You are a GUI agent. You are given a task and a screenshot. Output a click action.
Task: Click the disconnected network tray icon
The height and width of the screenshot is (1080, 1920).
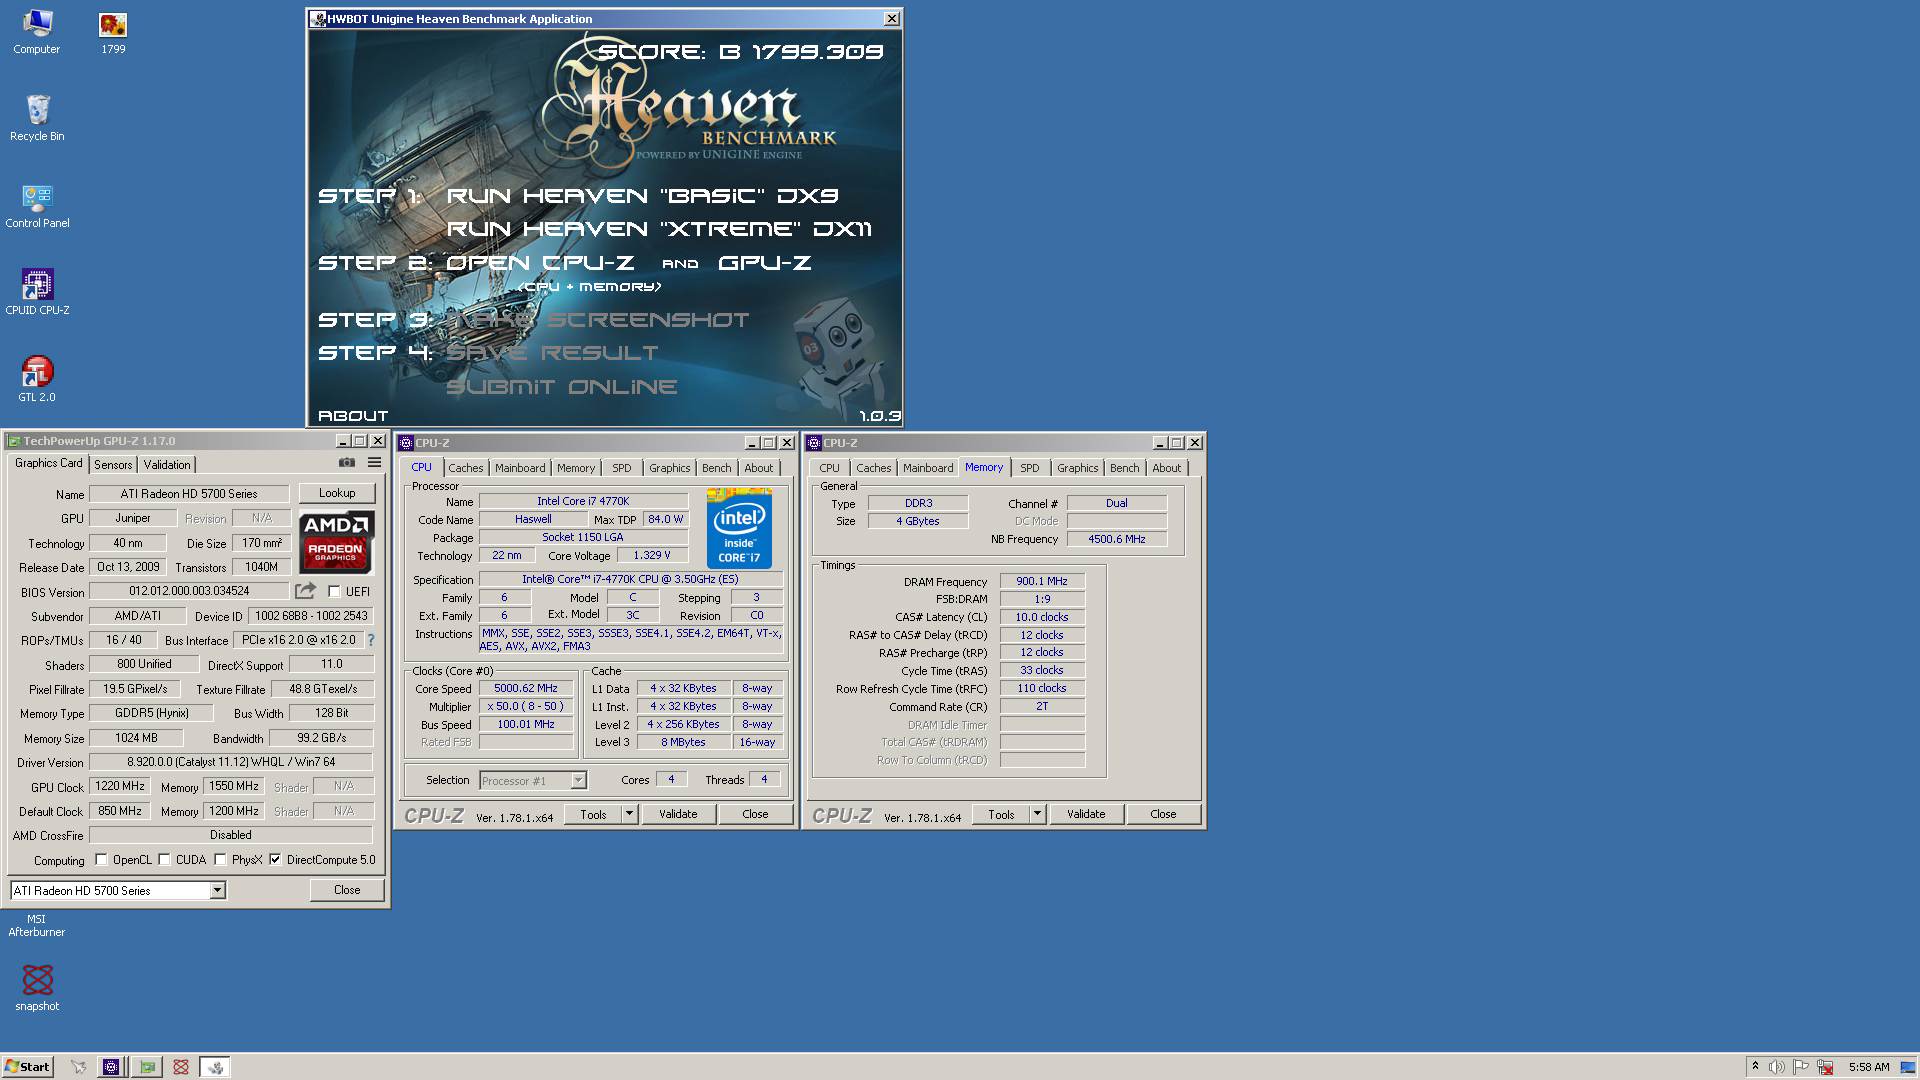[1825, 1067]
